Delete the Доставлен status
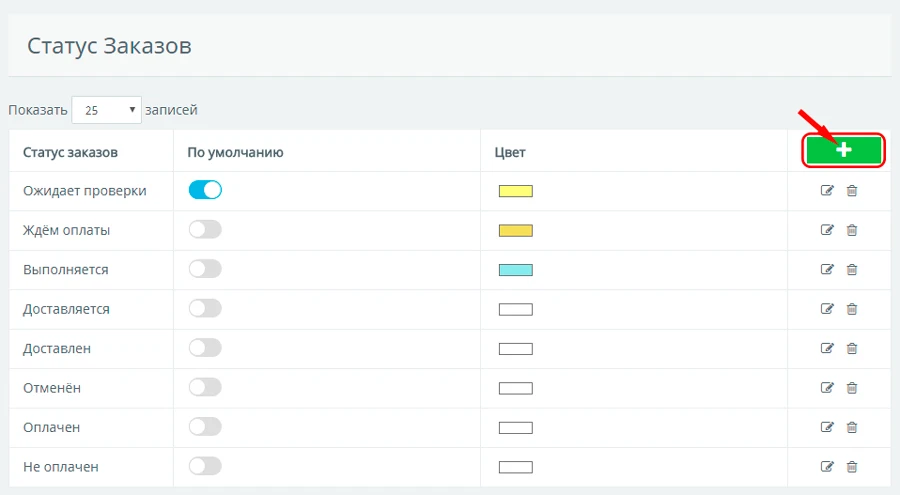 pyautogui.click(x=852, y=348)
